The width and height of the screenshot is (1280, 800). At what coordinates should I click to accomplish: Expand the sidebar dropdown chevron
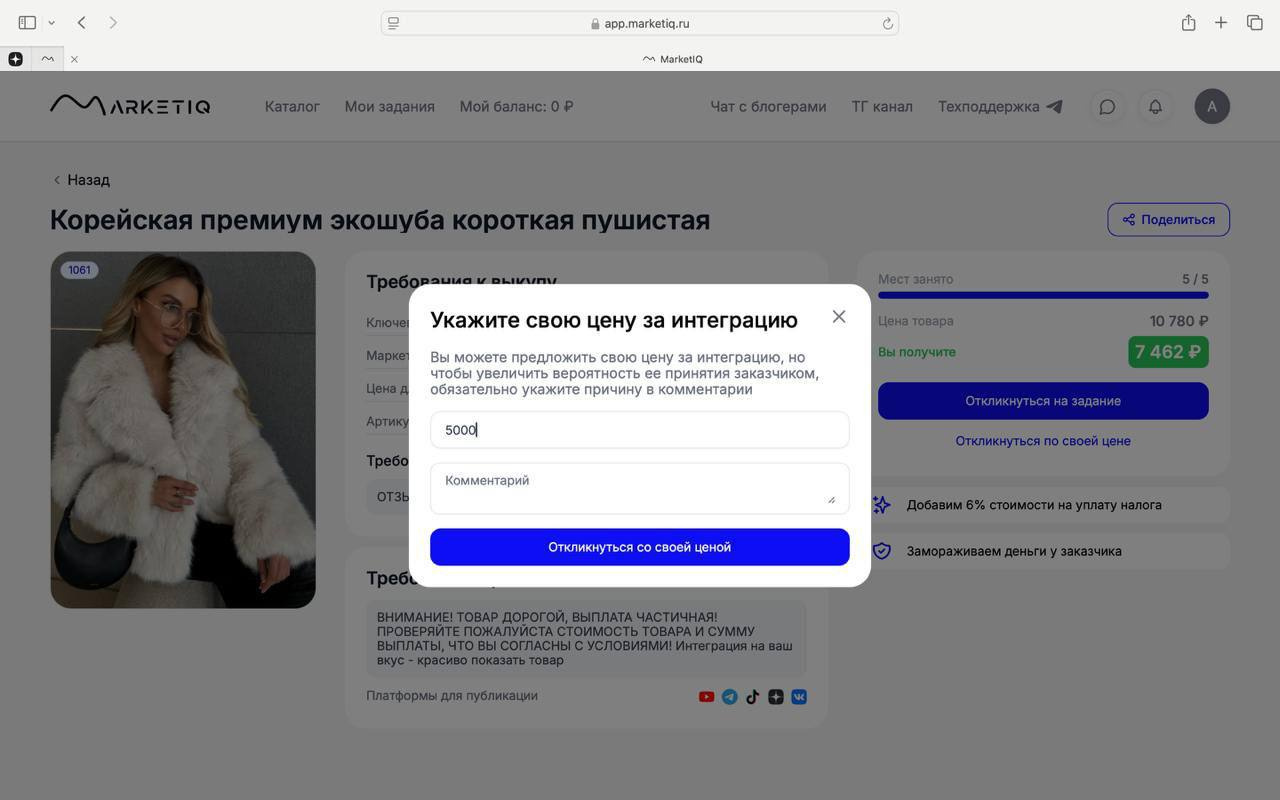(51, 22)
